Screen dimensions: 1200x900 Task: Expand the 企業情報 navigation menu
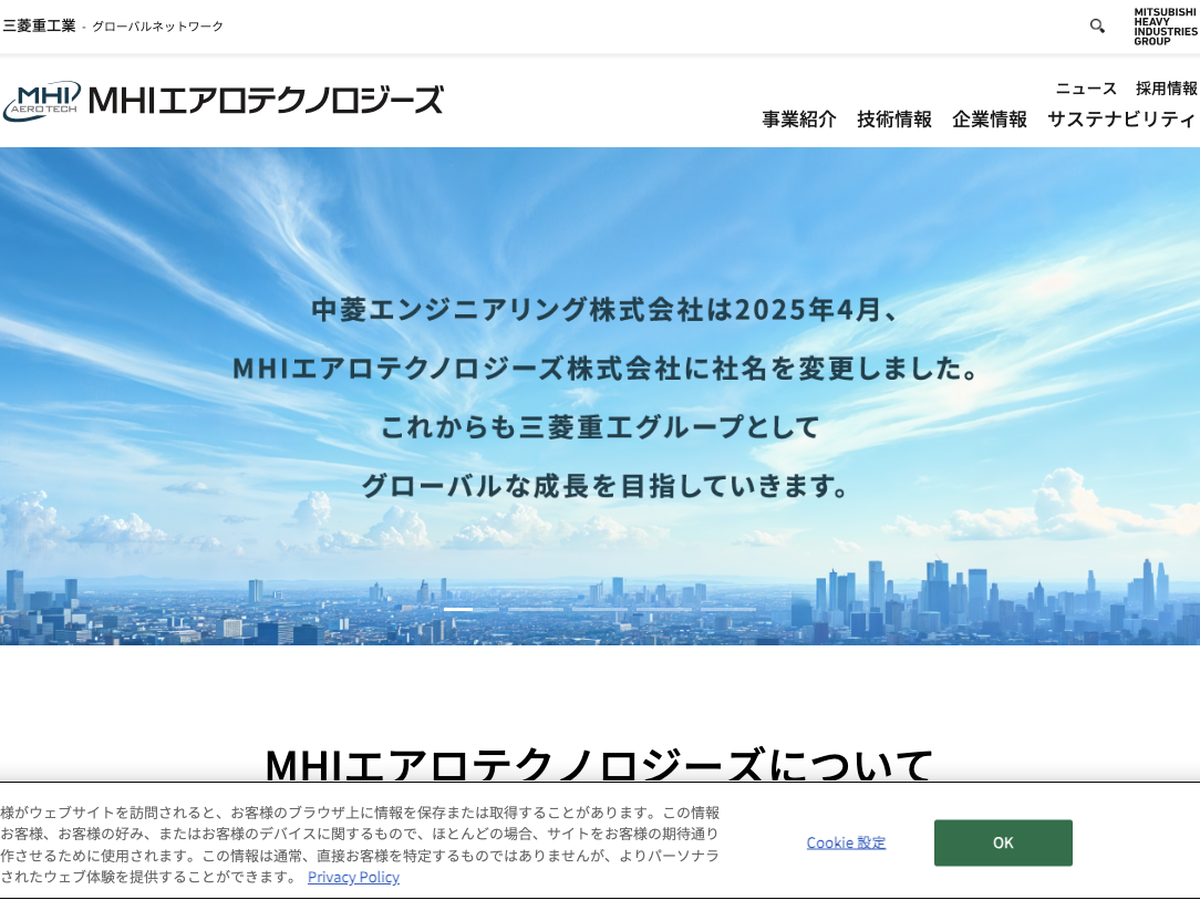click(x=989, y=119)
